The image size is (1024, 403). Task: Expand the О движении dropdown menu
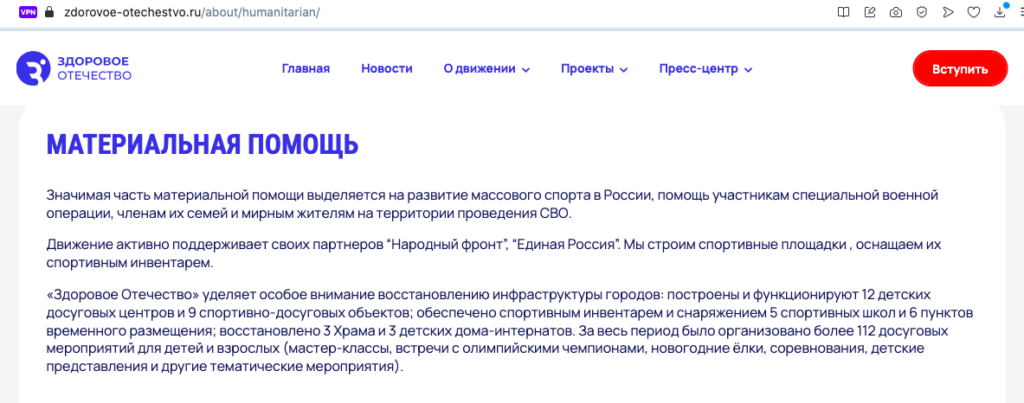(x=486, y=69)
